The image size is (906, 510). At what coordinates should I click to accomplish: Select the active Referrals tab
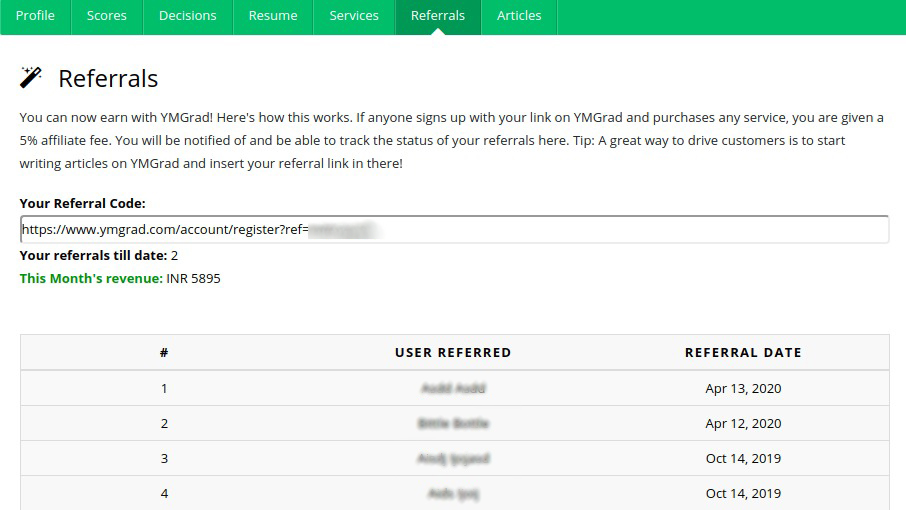tap(438, 16)
